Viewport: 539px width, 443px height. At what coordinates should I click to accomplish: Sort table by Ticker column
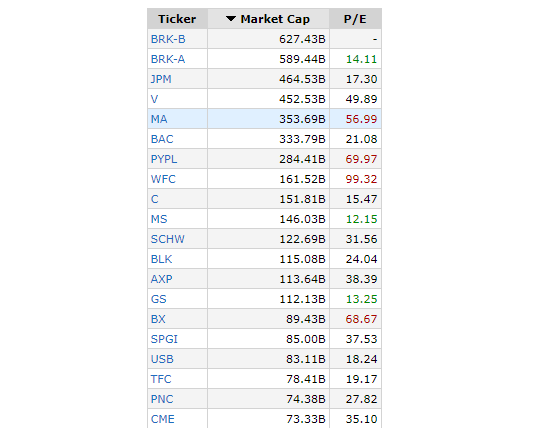[x=177, y=19]
